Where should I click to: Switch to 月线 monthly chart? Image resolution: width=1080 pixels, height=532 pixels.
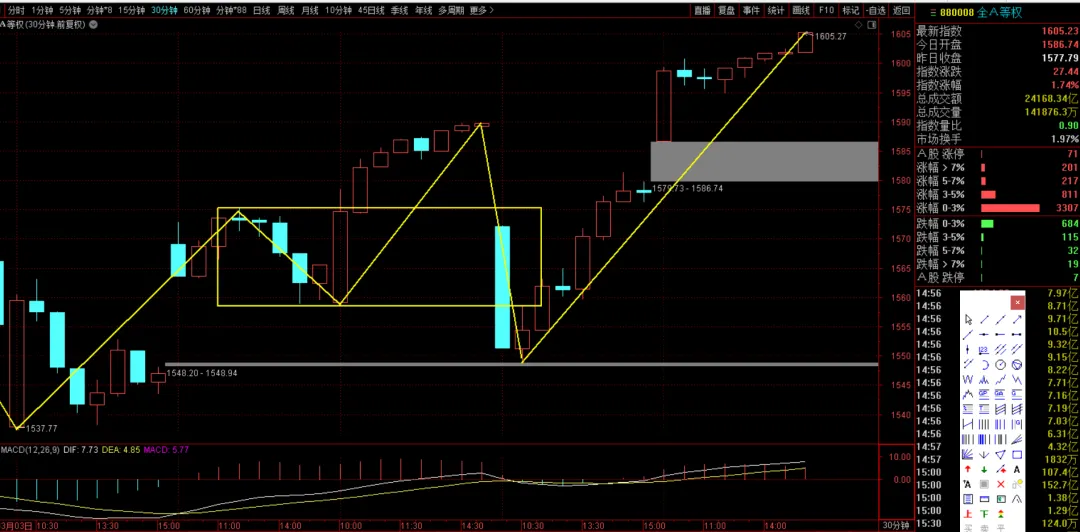coord(310,10)
